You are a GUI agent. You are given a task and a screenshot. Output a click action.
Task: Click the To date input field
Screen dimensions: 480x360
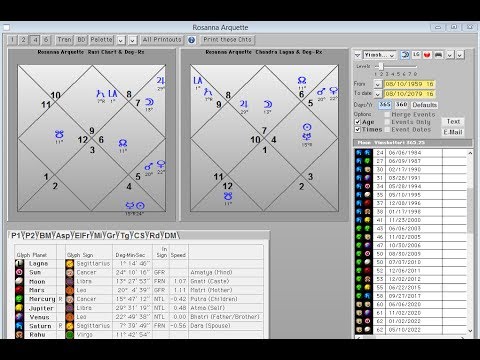409,94
